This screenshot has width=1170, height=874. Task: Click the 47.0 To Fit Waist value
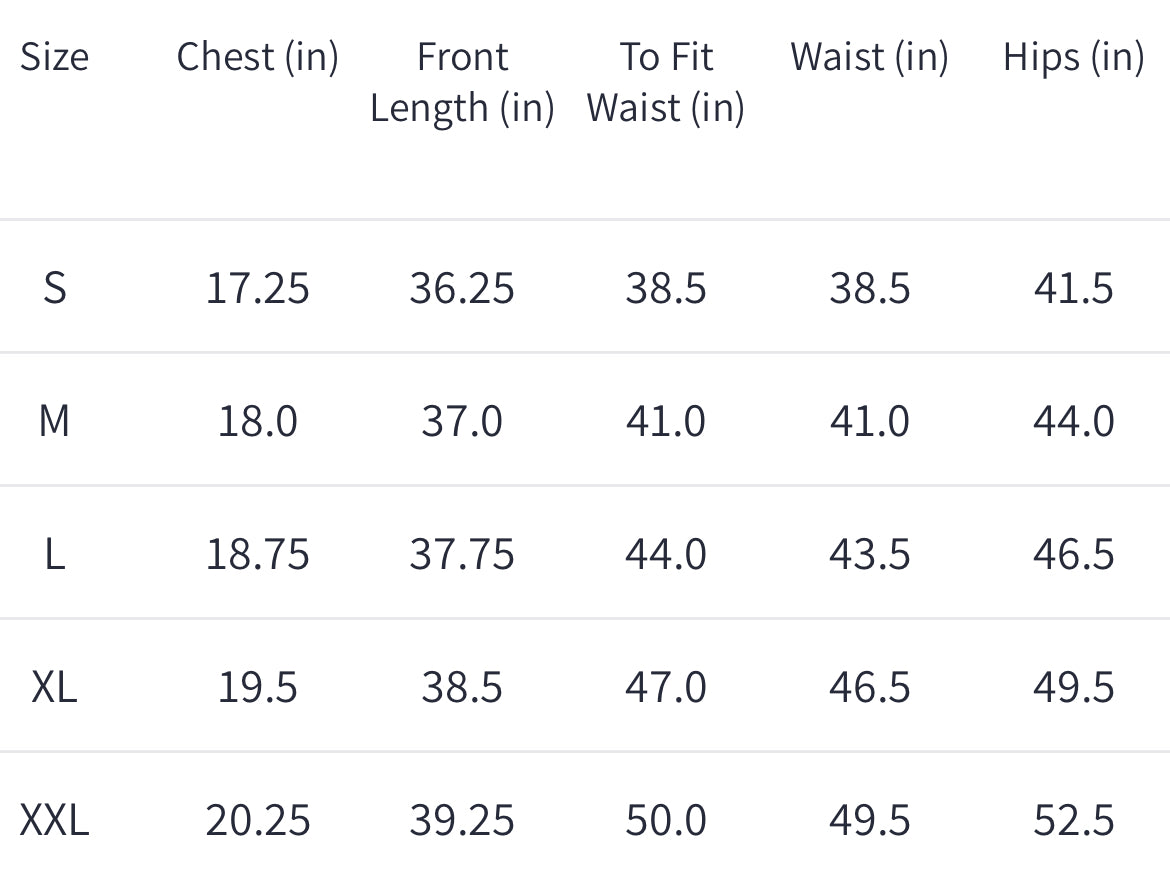(666, 687)
